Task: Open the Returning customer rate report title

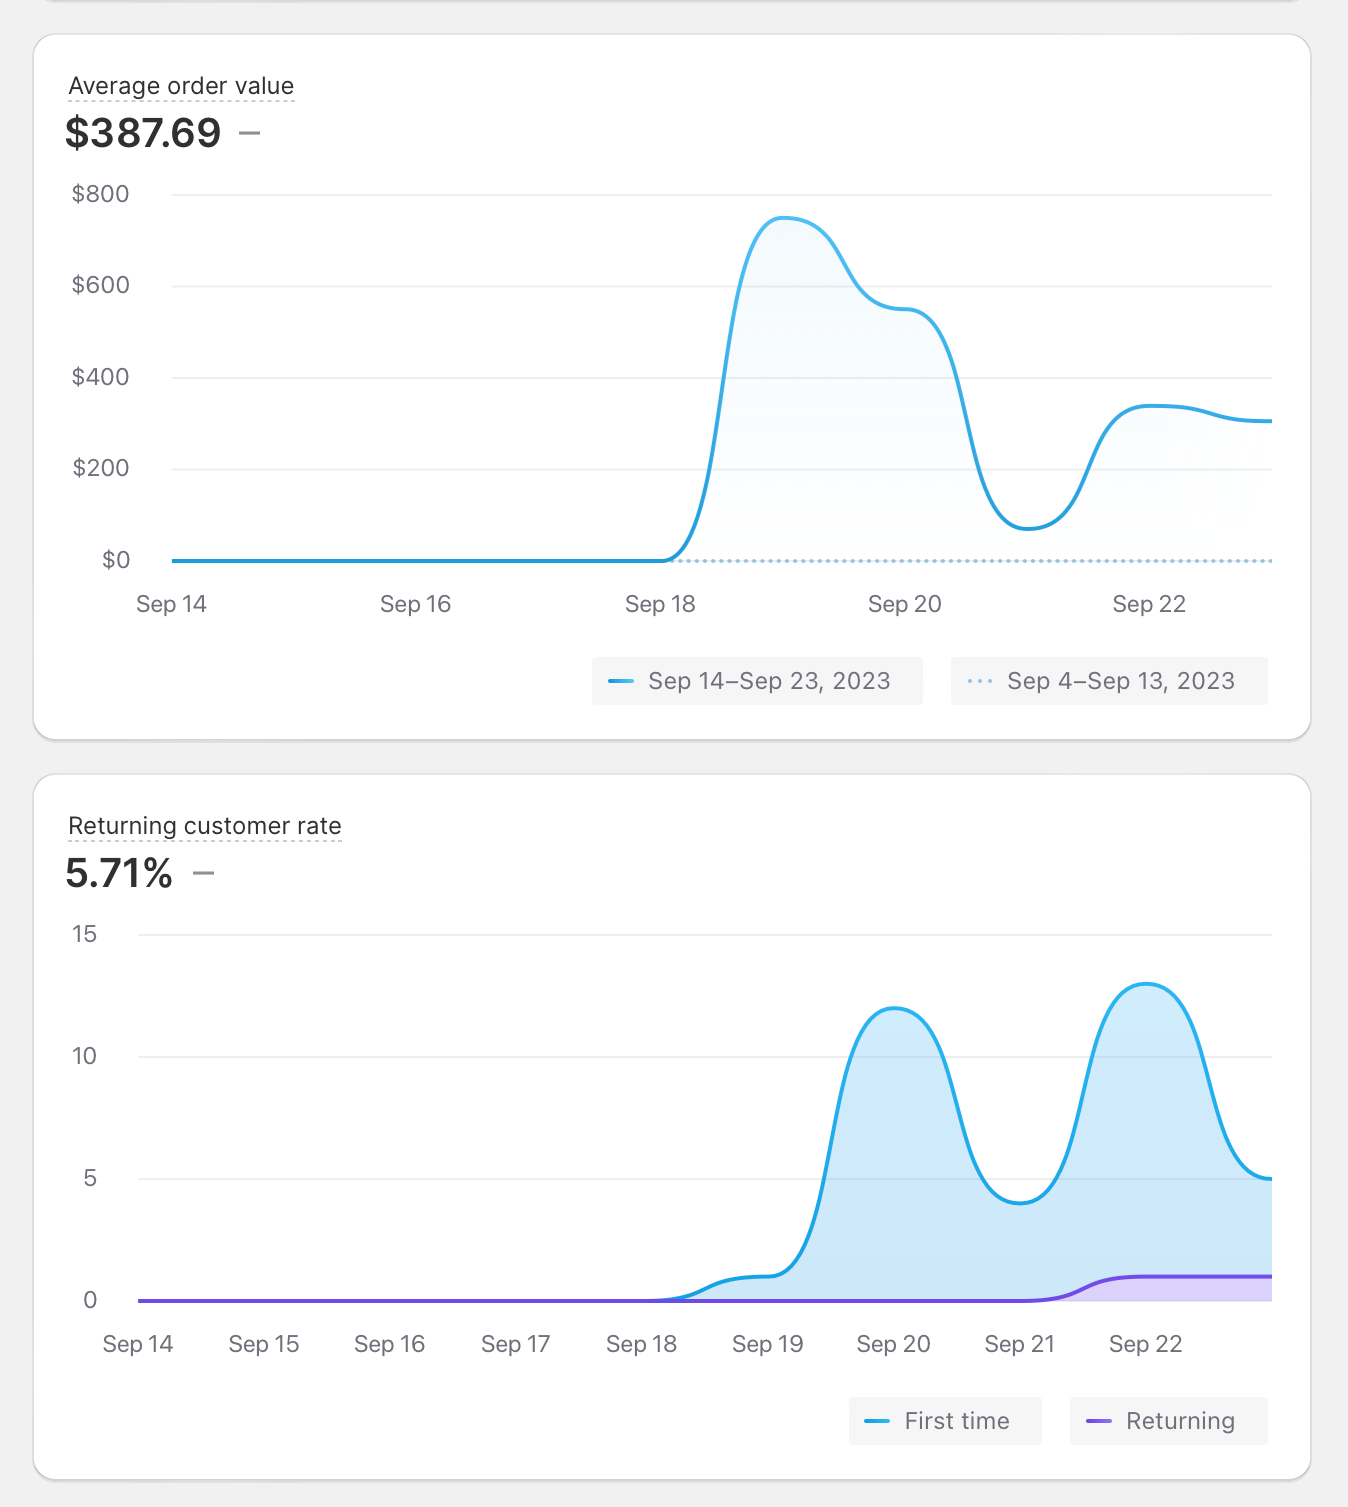Action: click(205, 826)
